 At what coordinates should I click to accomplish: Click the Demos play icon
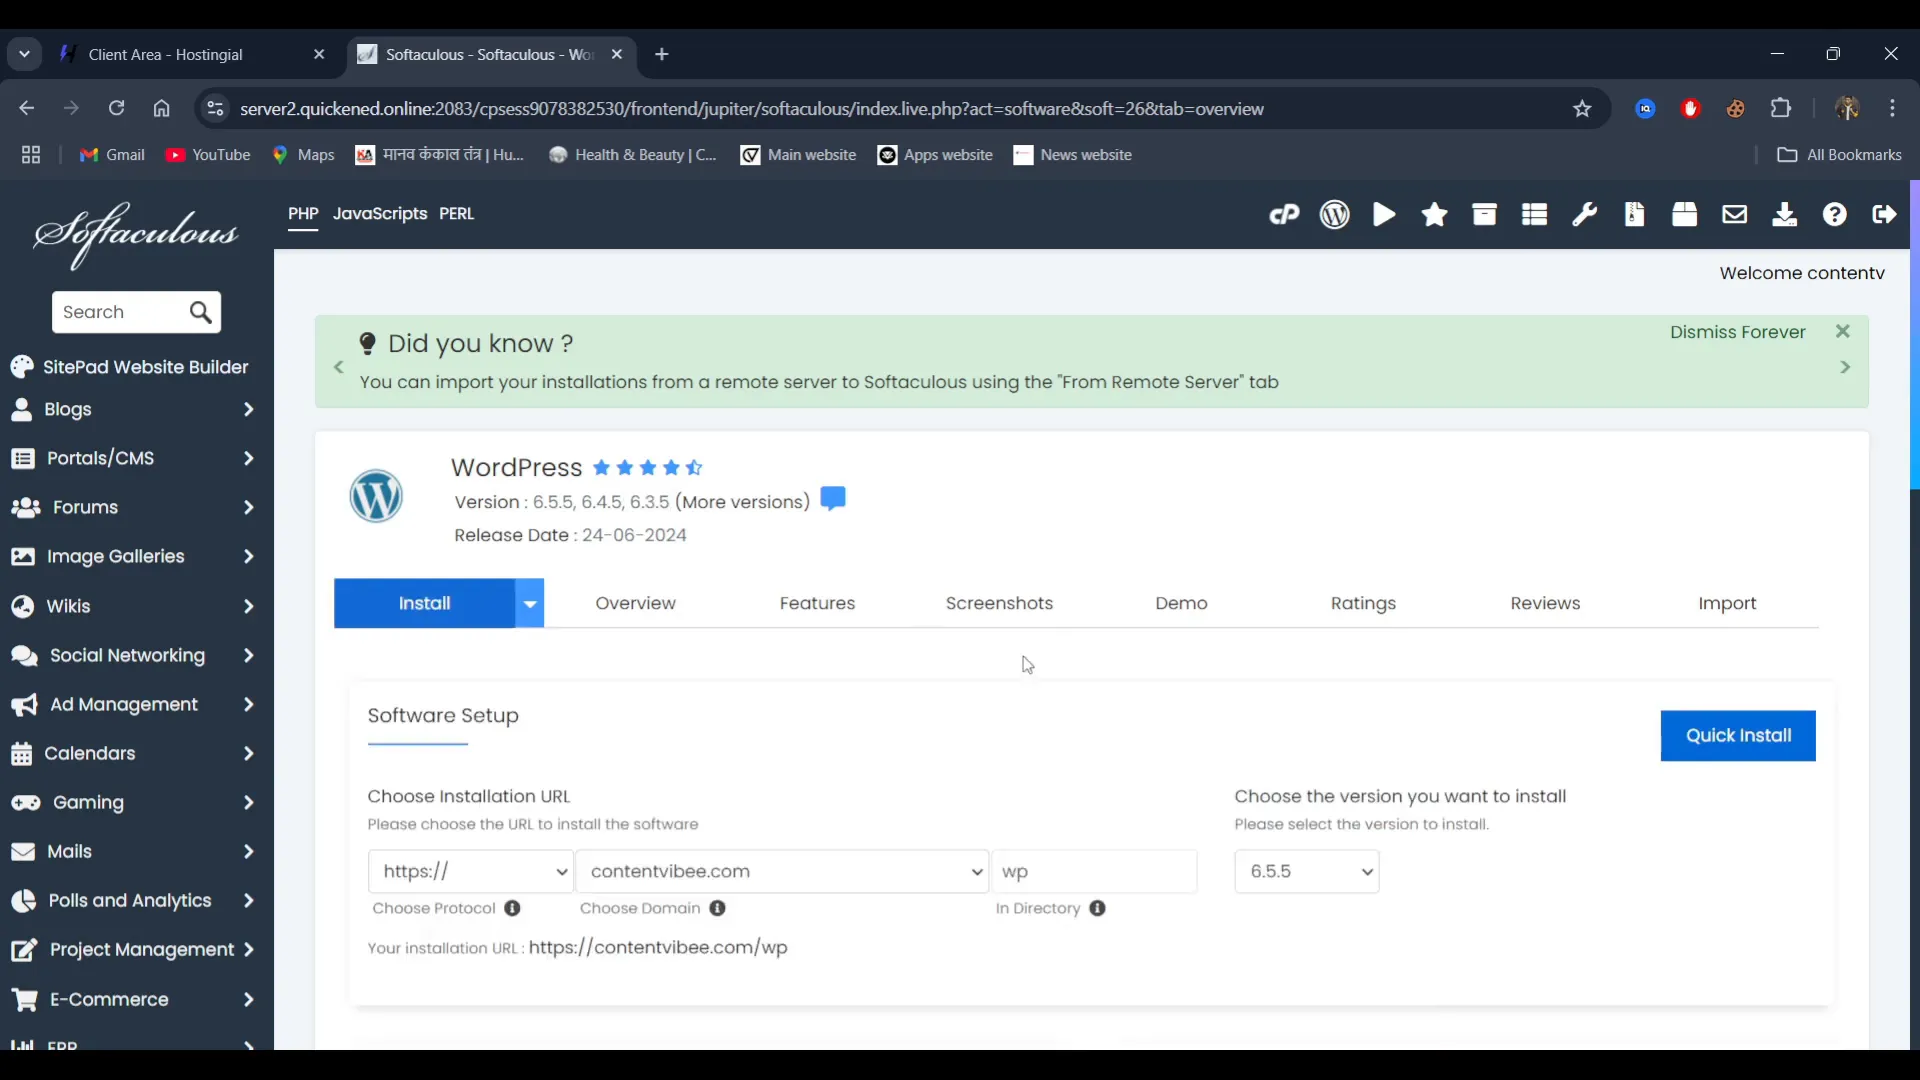click(x=1384, y=215)
